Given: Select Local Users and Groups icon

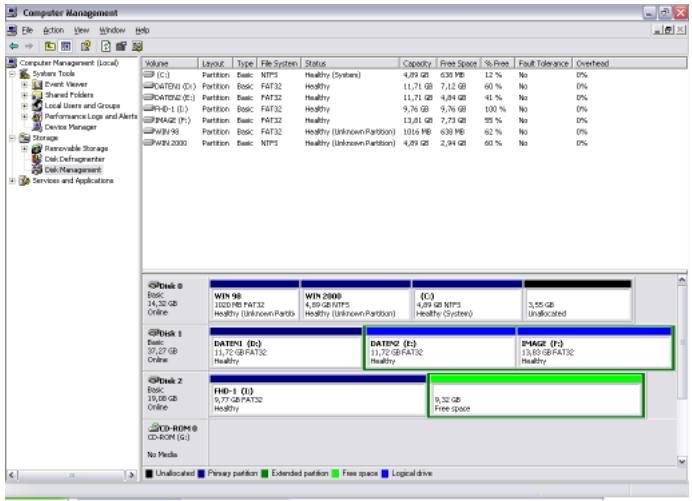Looking at the screenshot, I should [x=37, y=105].
